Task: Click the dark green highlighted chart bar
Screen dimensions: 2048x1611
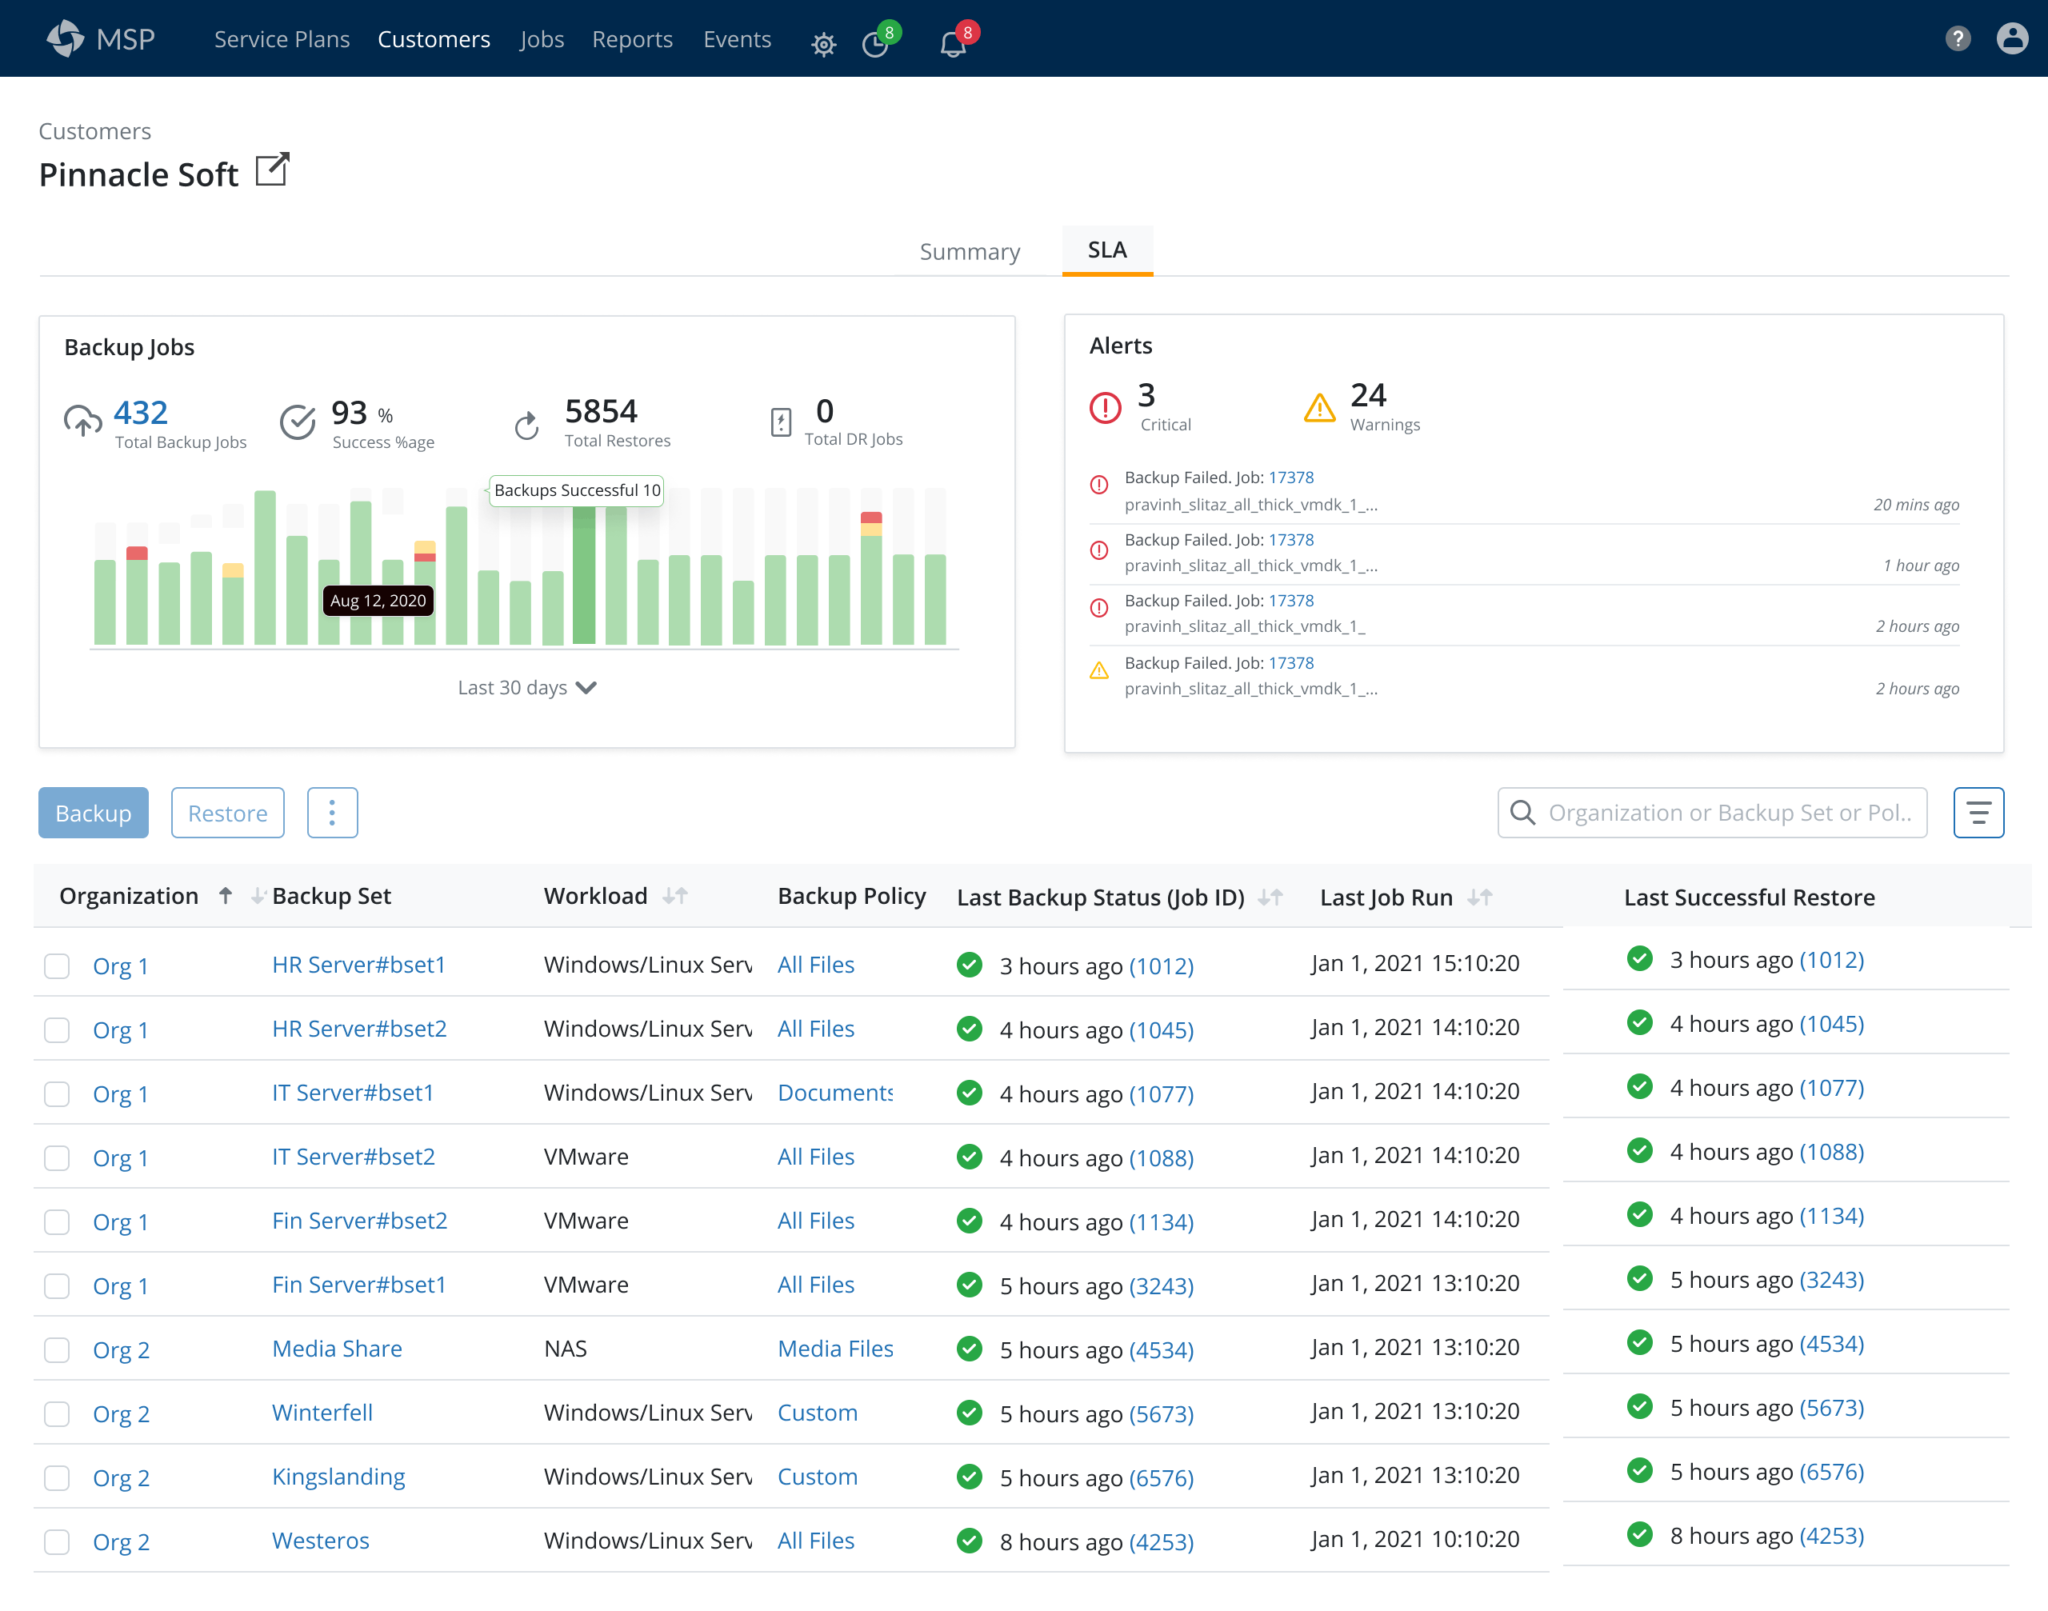Action: (584, 575)
